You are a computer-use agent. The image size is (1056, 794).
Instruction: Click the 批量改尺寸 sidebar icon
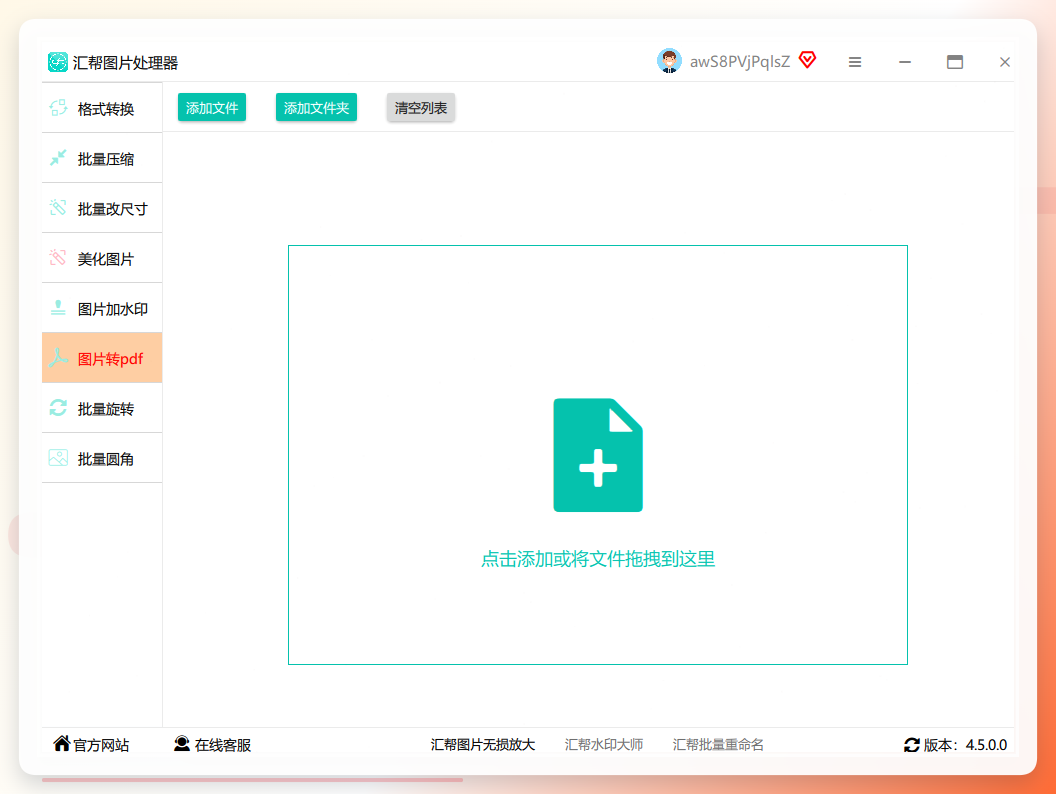59,207
